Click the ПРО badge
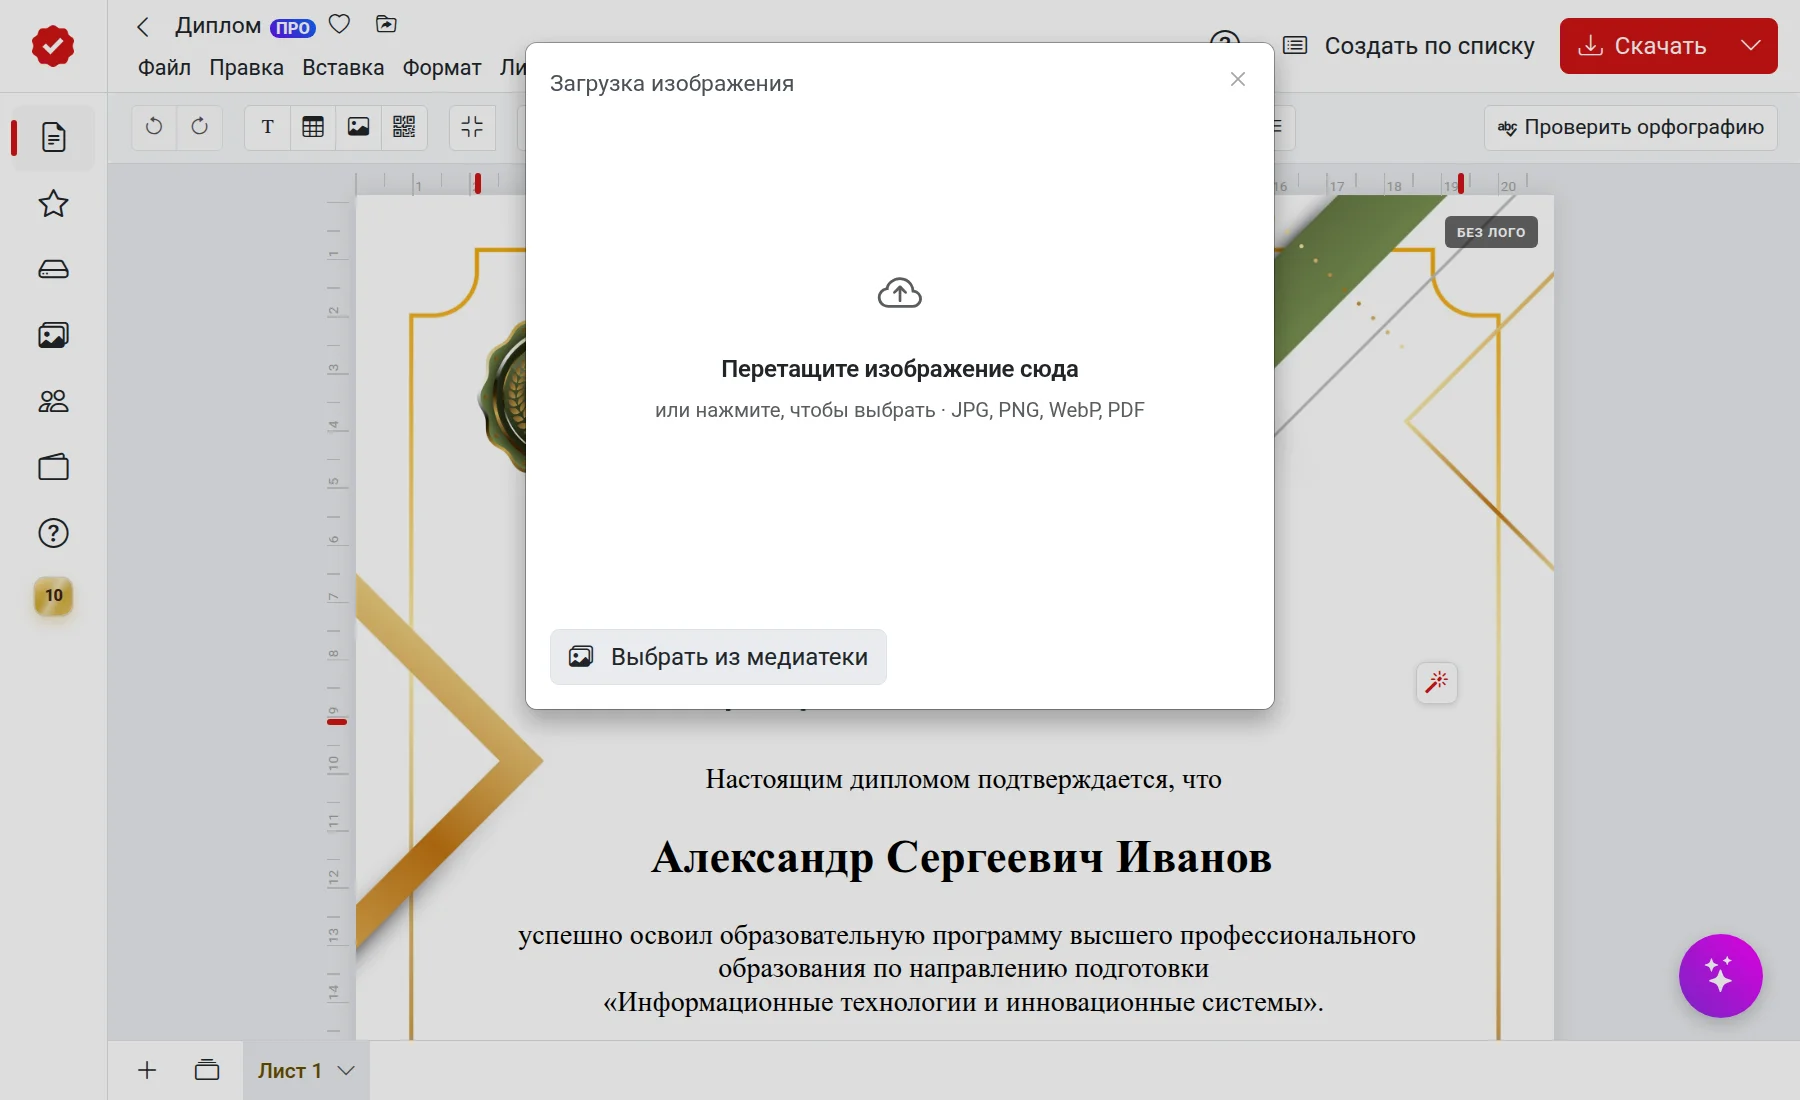The image size is (1800, 1100). (x=293, y=28)
